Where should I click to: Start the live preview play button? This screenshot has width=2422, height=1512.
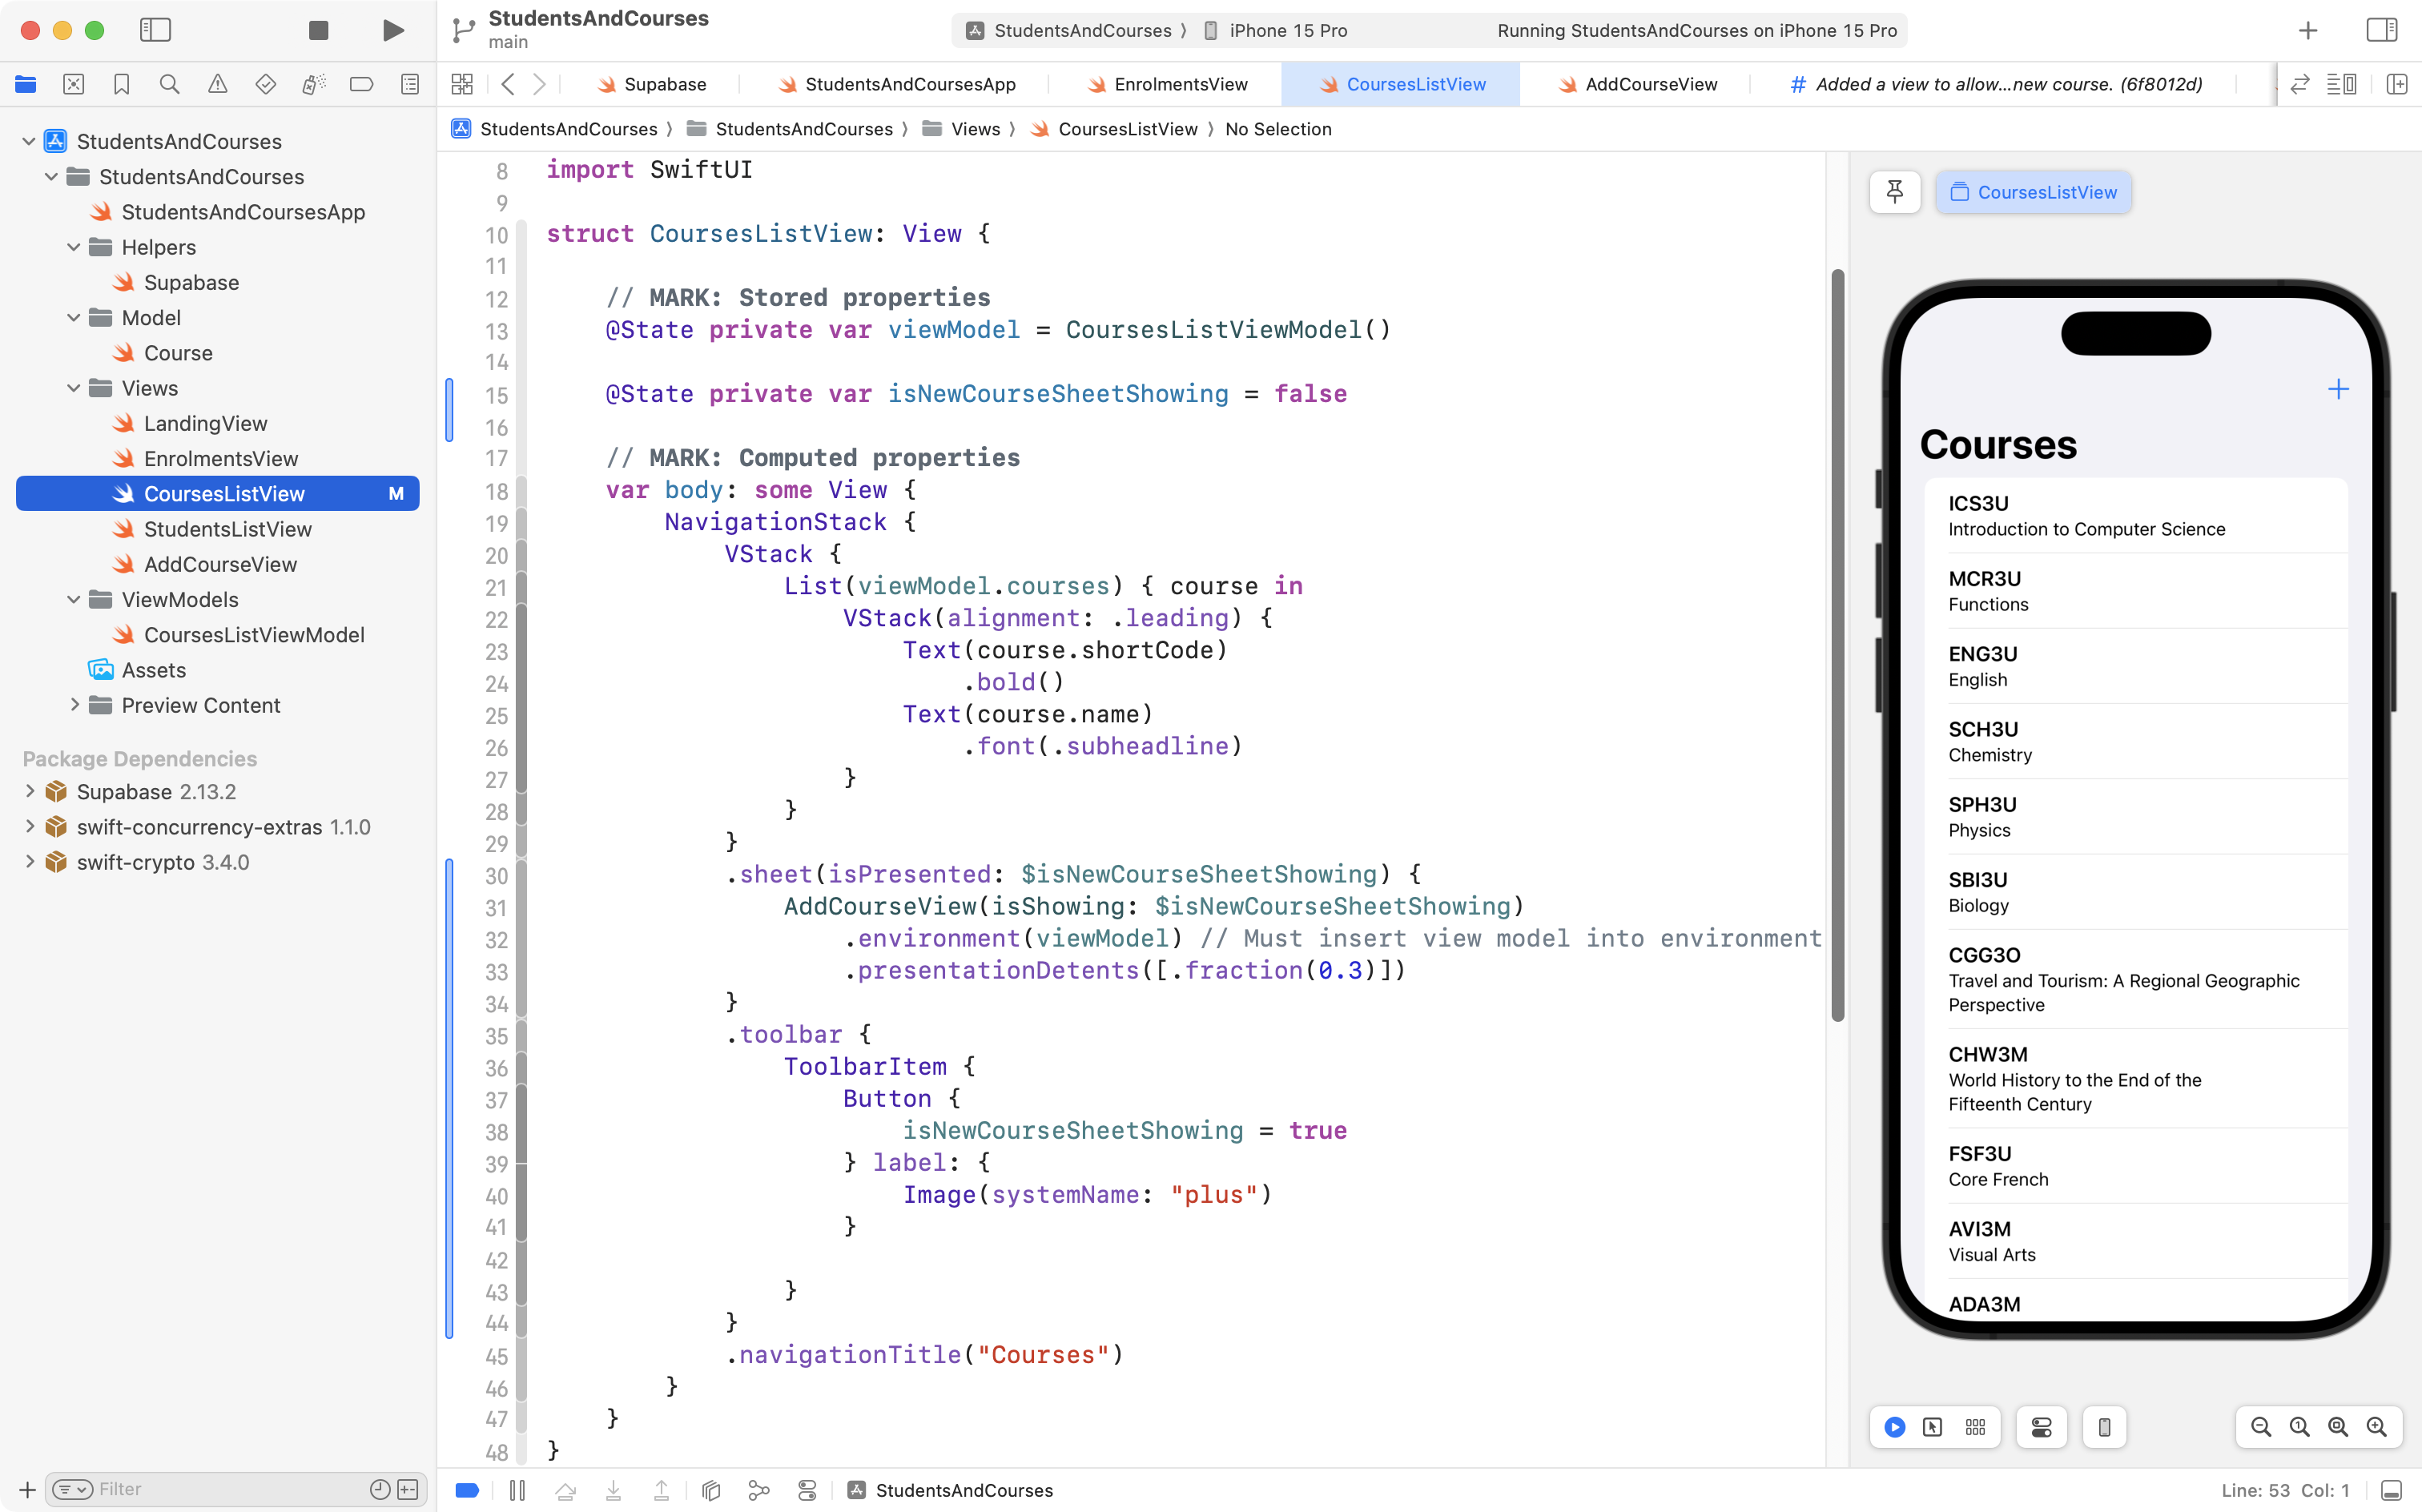click(x=1894, y=1427)
